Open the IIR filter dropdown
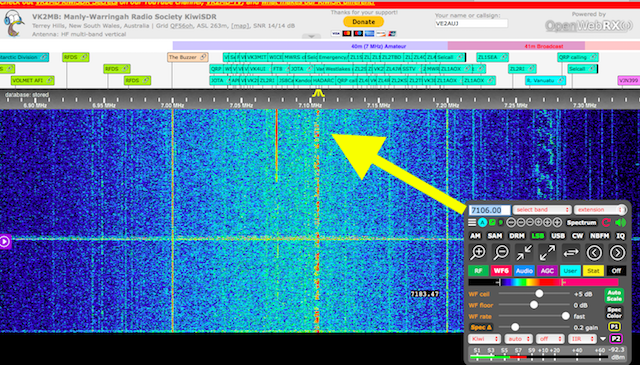 pos(582,339)
